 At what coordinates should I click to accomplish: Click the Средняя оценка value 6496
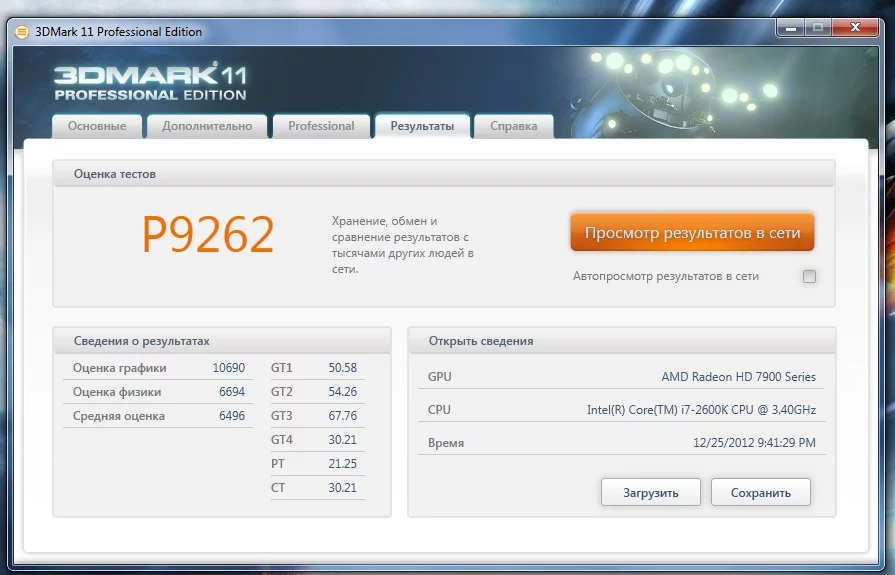232,416
